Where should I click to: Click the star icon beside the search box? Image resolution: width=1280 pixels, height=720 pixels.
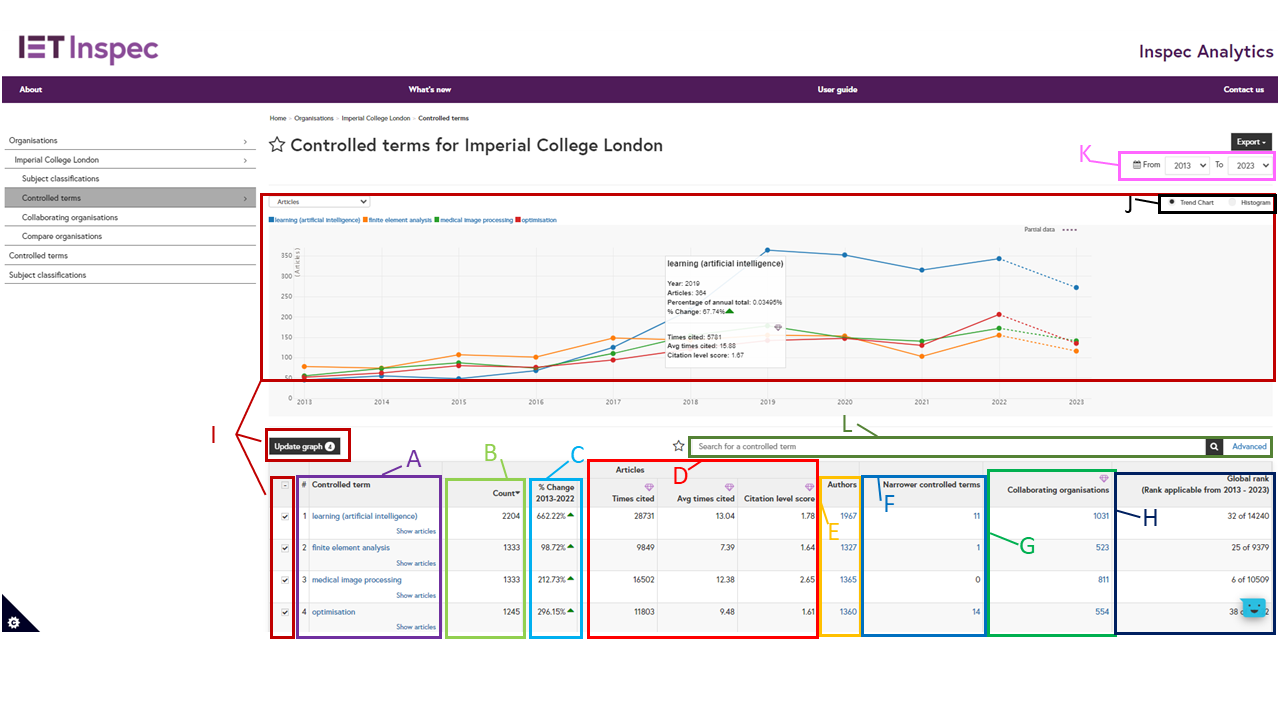pos(679,446)
